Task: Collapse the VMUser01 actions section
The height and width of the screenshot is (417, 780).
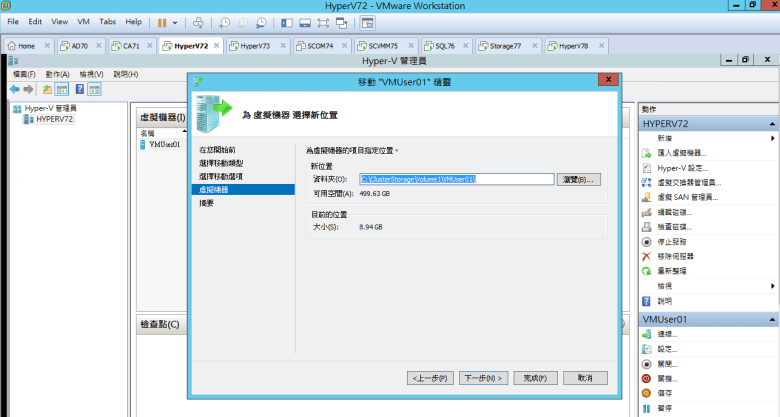Action: pos(772,319)
